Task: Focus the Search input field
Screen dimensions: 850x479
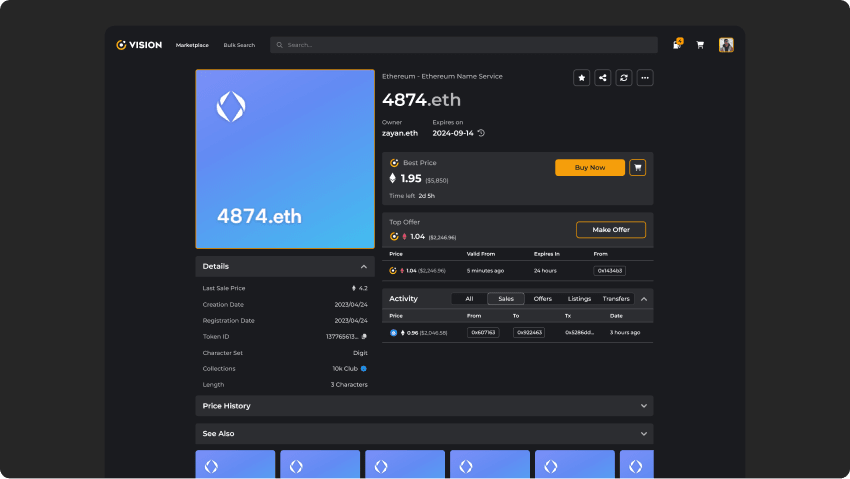Action: click(x=463, y=45)
